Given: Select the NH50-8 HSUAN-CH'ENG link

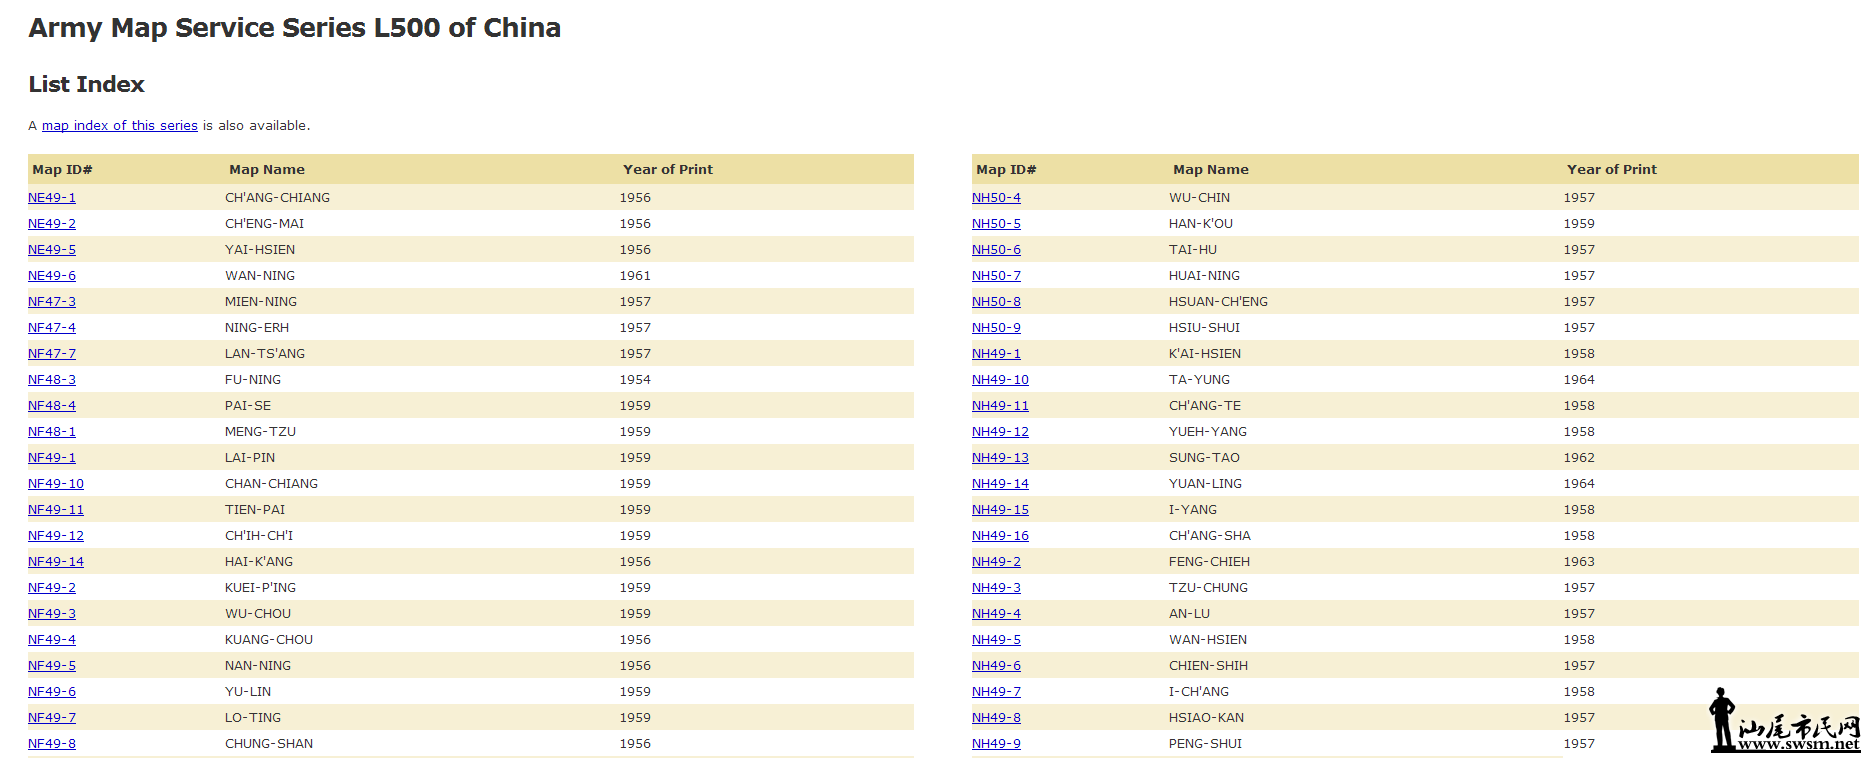Looking at the screenshot, I should pyautogui.click(x=996, y=302).
